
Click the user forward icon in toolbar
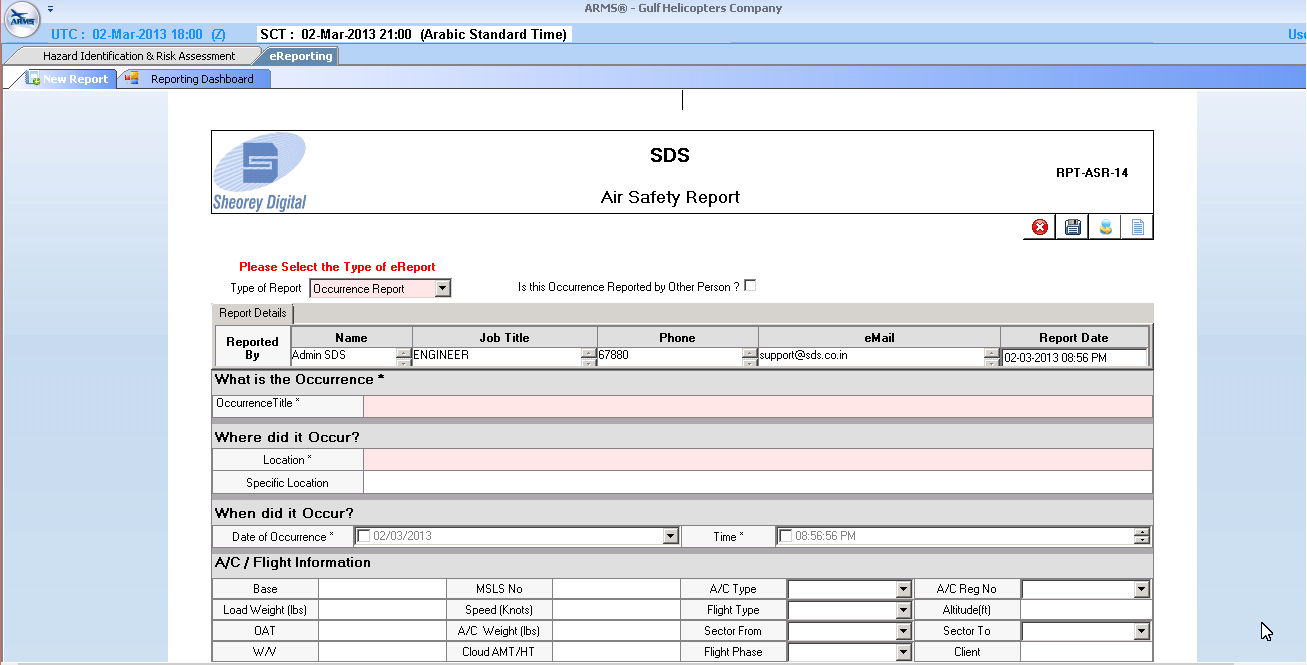coord(1105,228)
